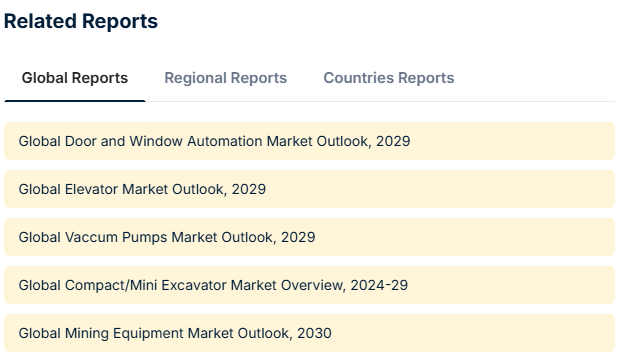The image size is (621, 361).
Task: Switch to the Global Reports tab
Action: pyautogui.click(x=74, y=78)
